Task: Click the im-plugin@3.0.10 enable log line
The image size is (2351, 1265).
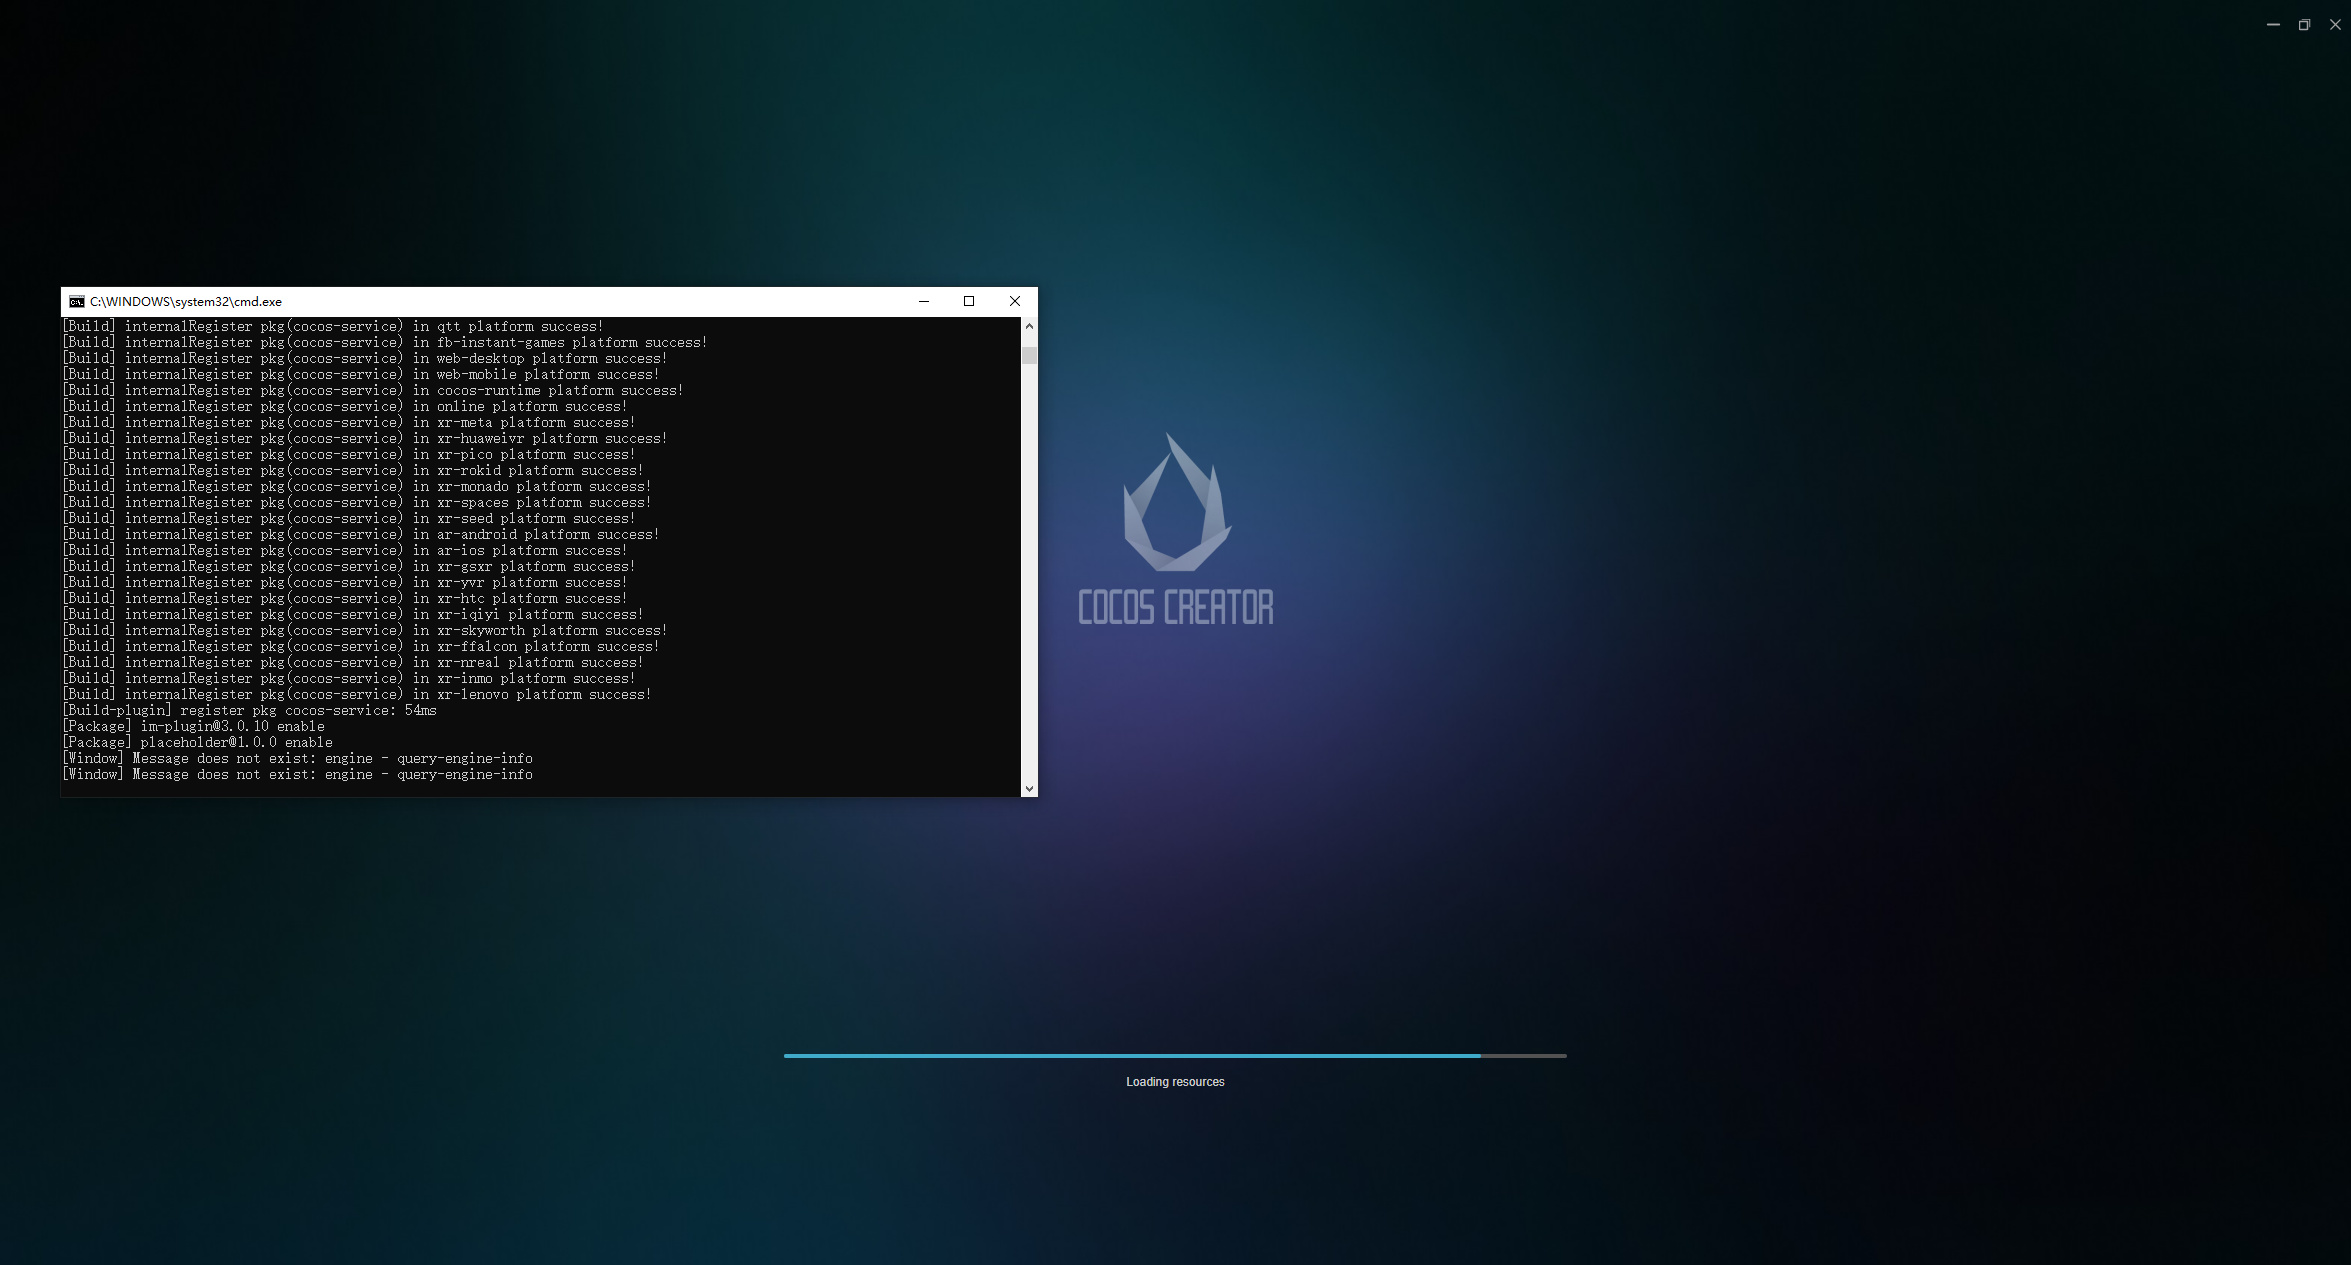Action: 194,726
